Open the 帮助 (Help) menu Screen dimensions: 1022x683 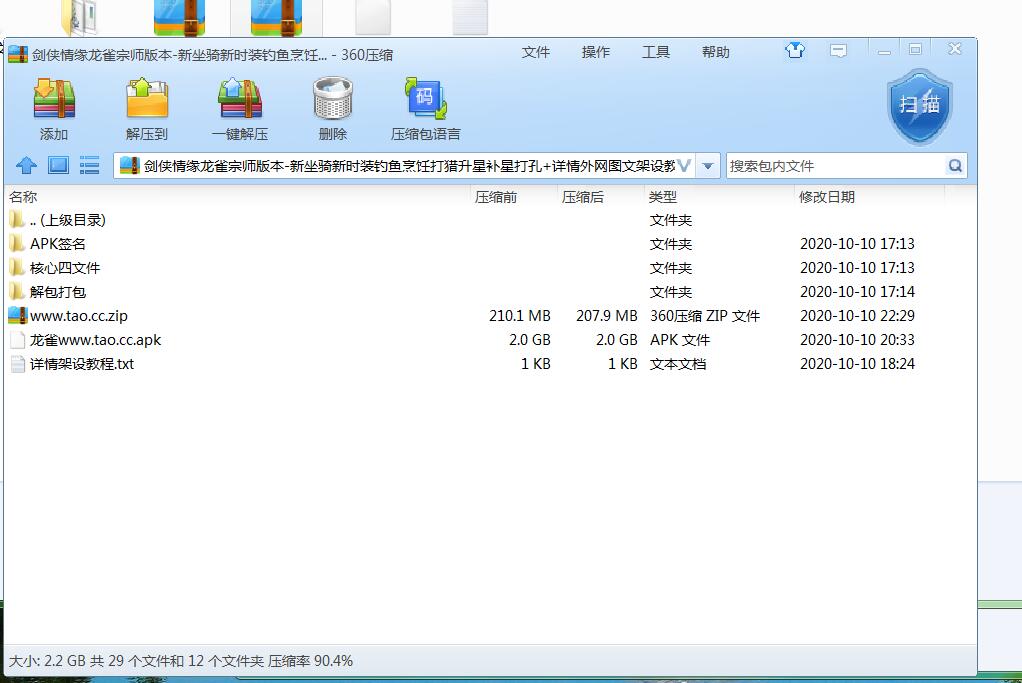point(716,52)
